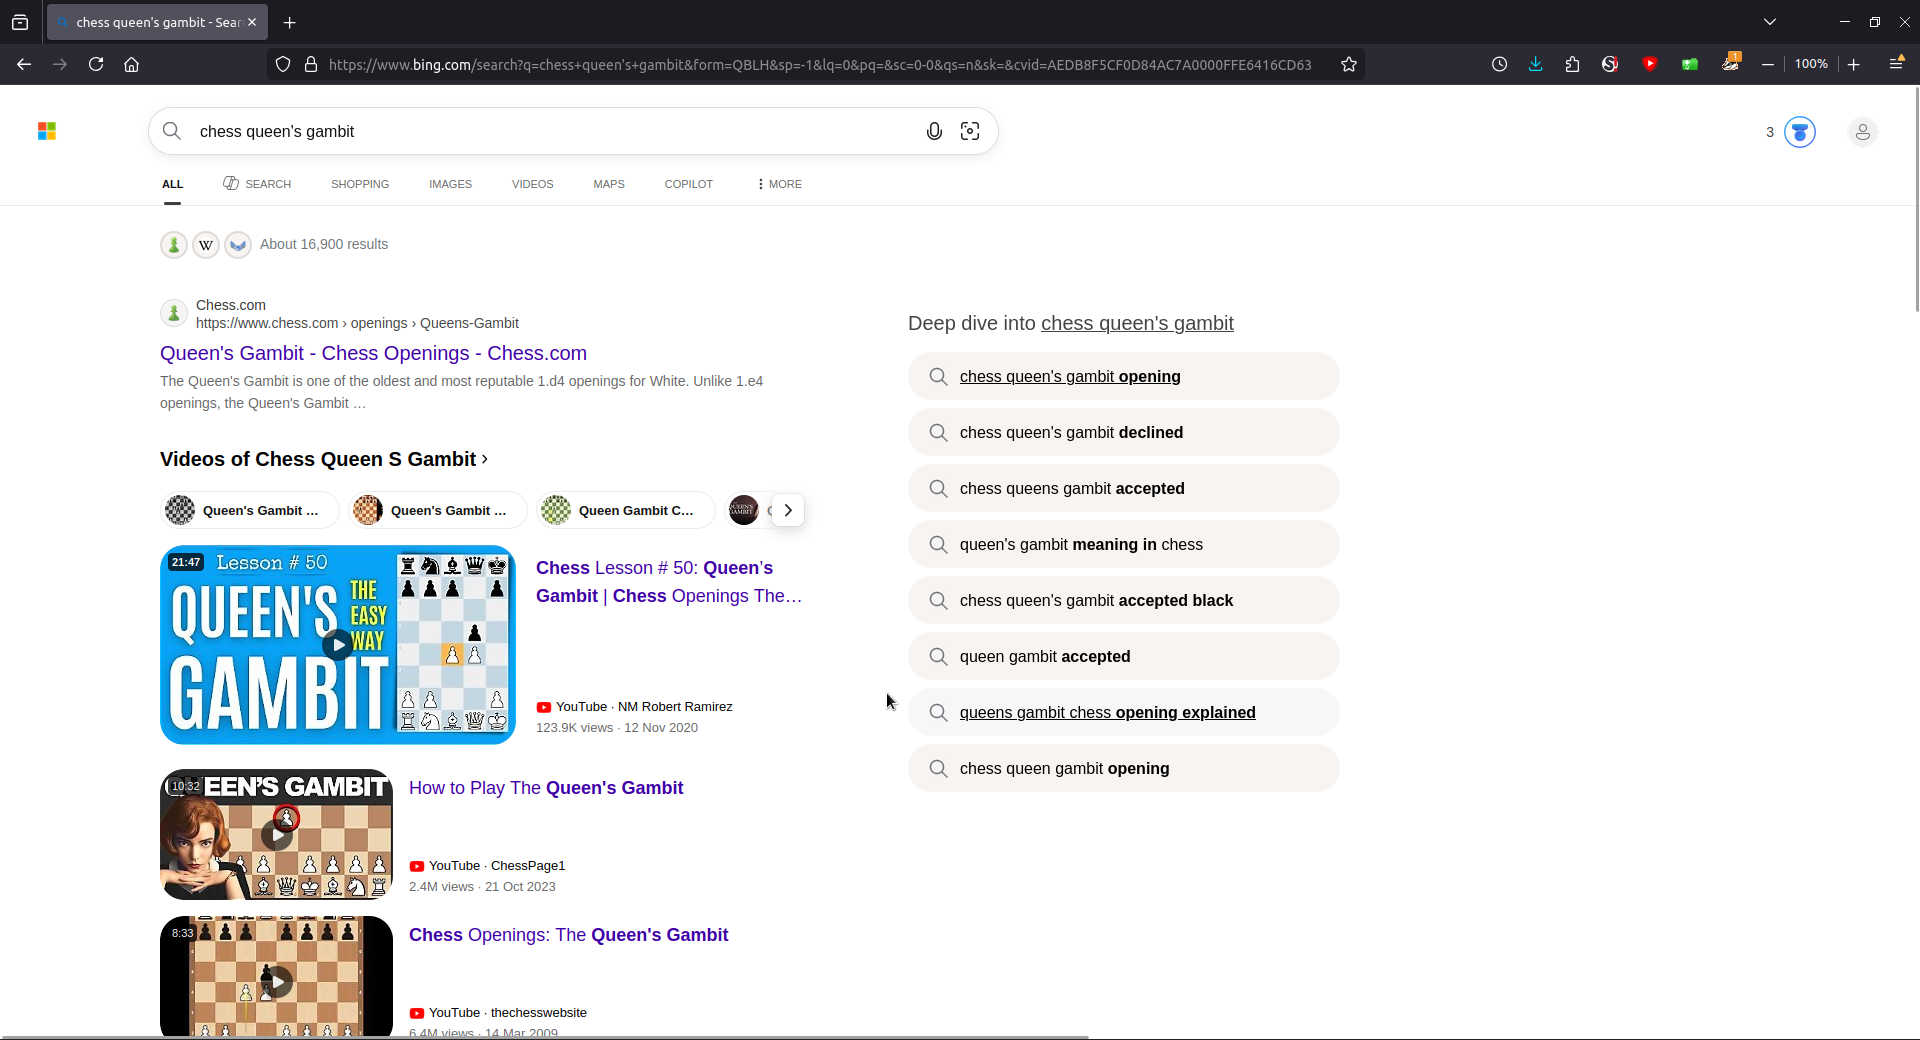Click the red YouTube extension icon
1920x1040 pixels.
[1650, 64]
